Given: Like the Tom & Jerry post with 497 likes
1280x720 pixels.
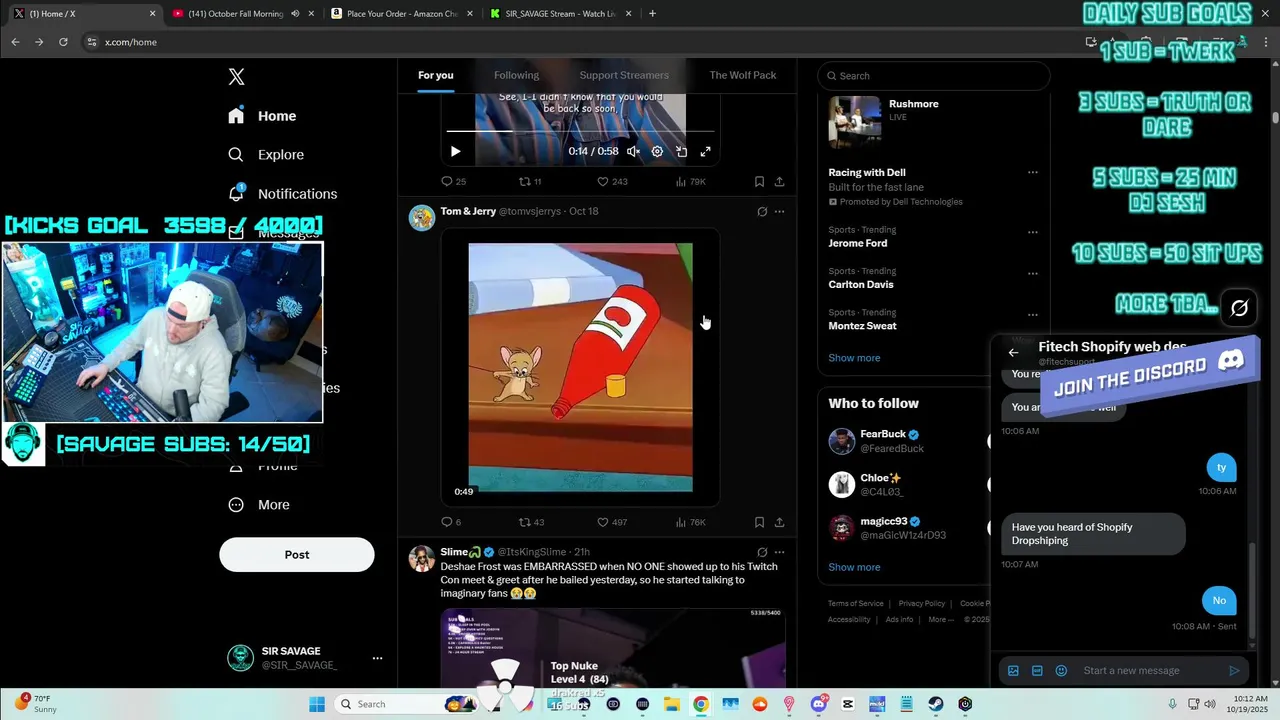Looking at the screenshot, I should [612, 522].
